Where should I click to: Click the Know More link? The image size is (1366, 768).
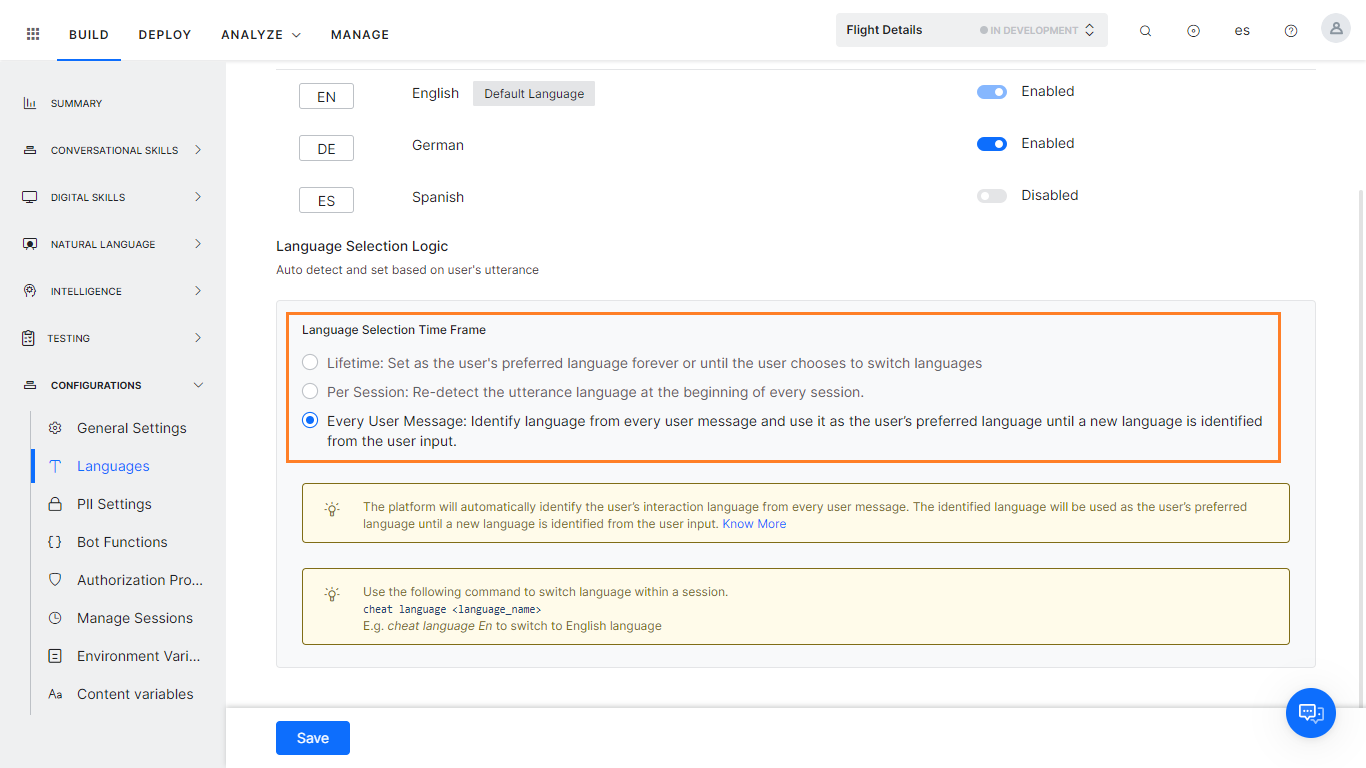[754, 523]
